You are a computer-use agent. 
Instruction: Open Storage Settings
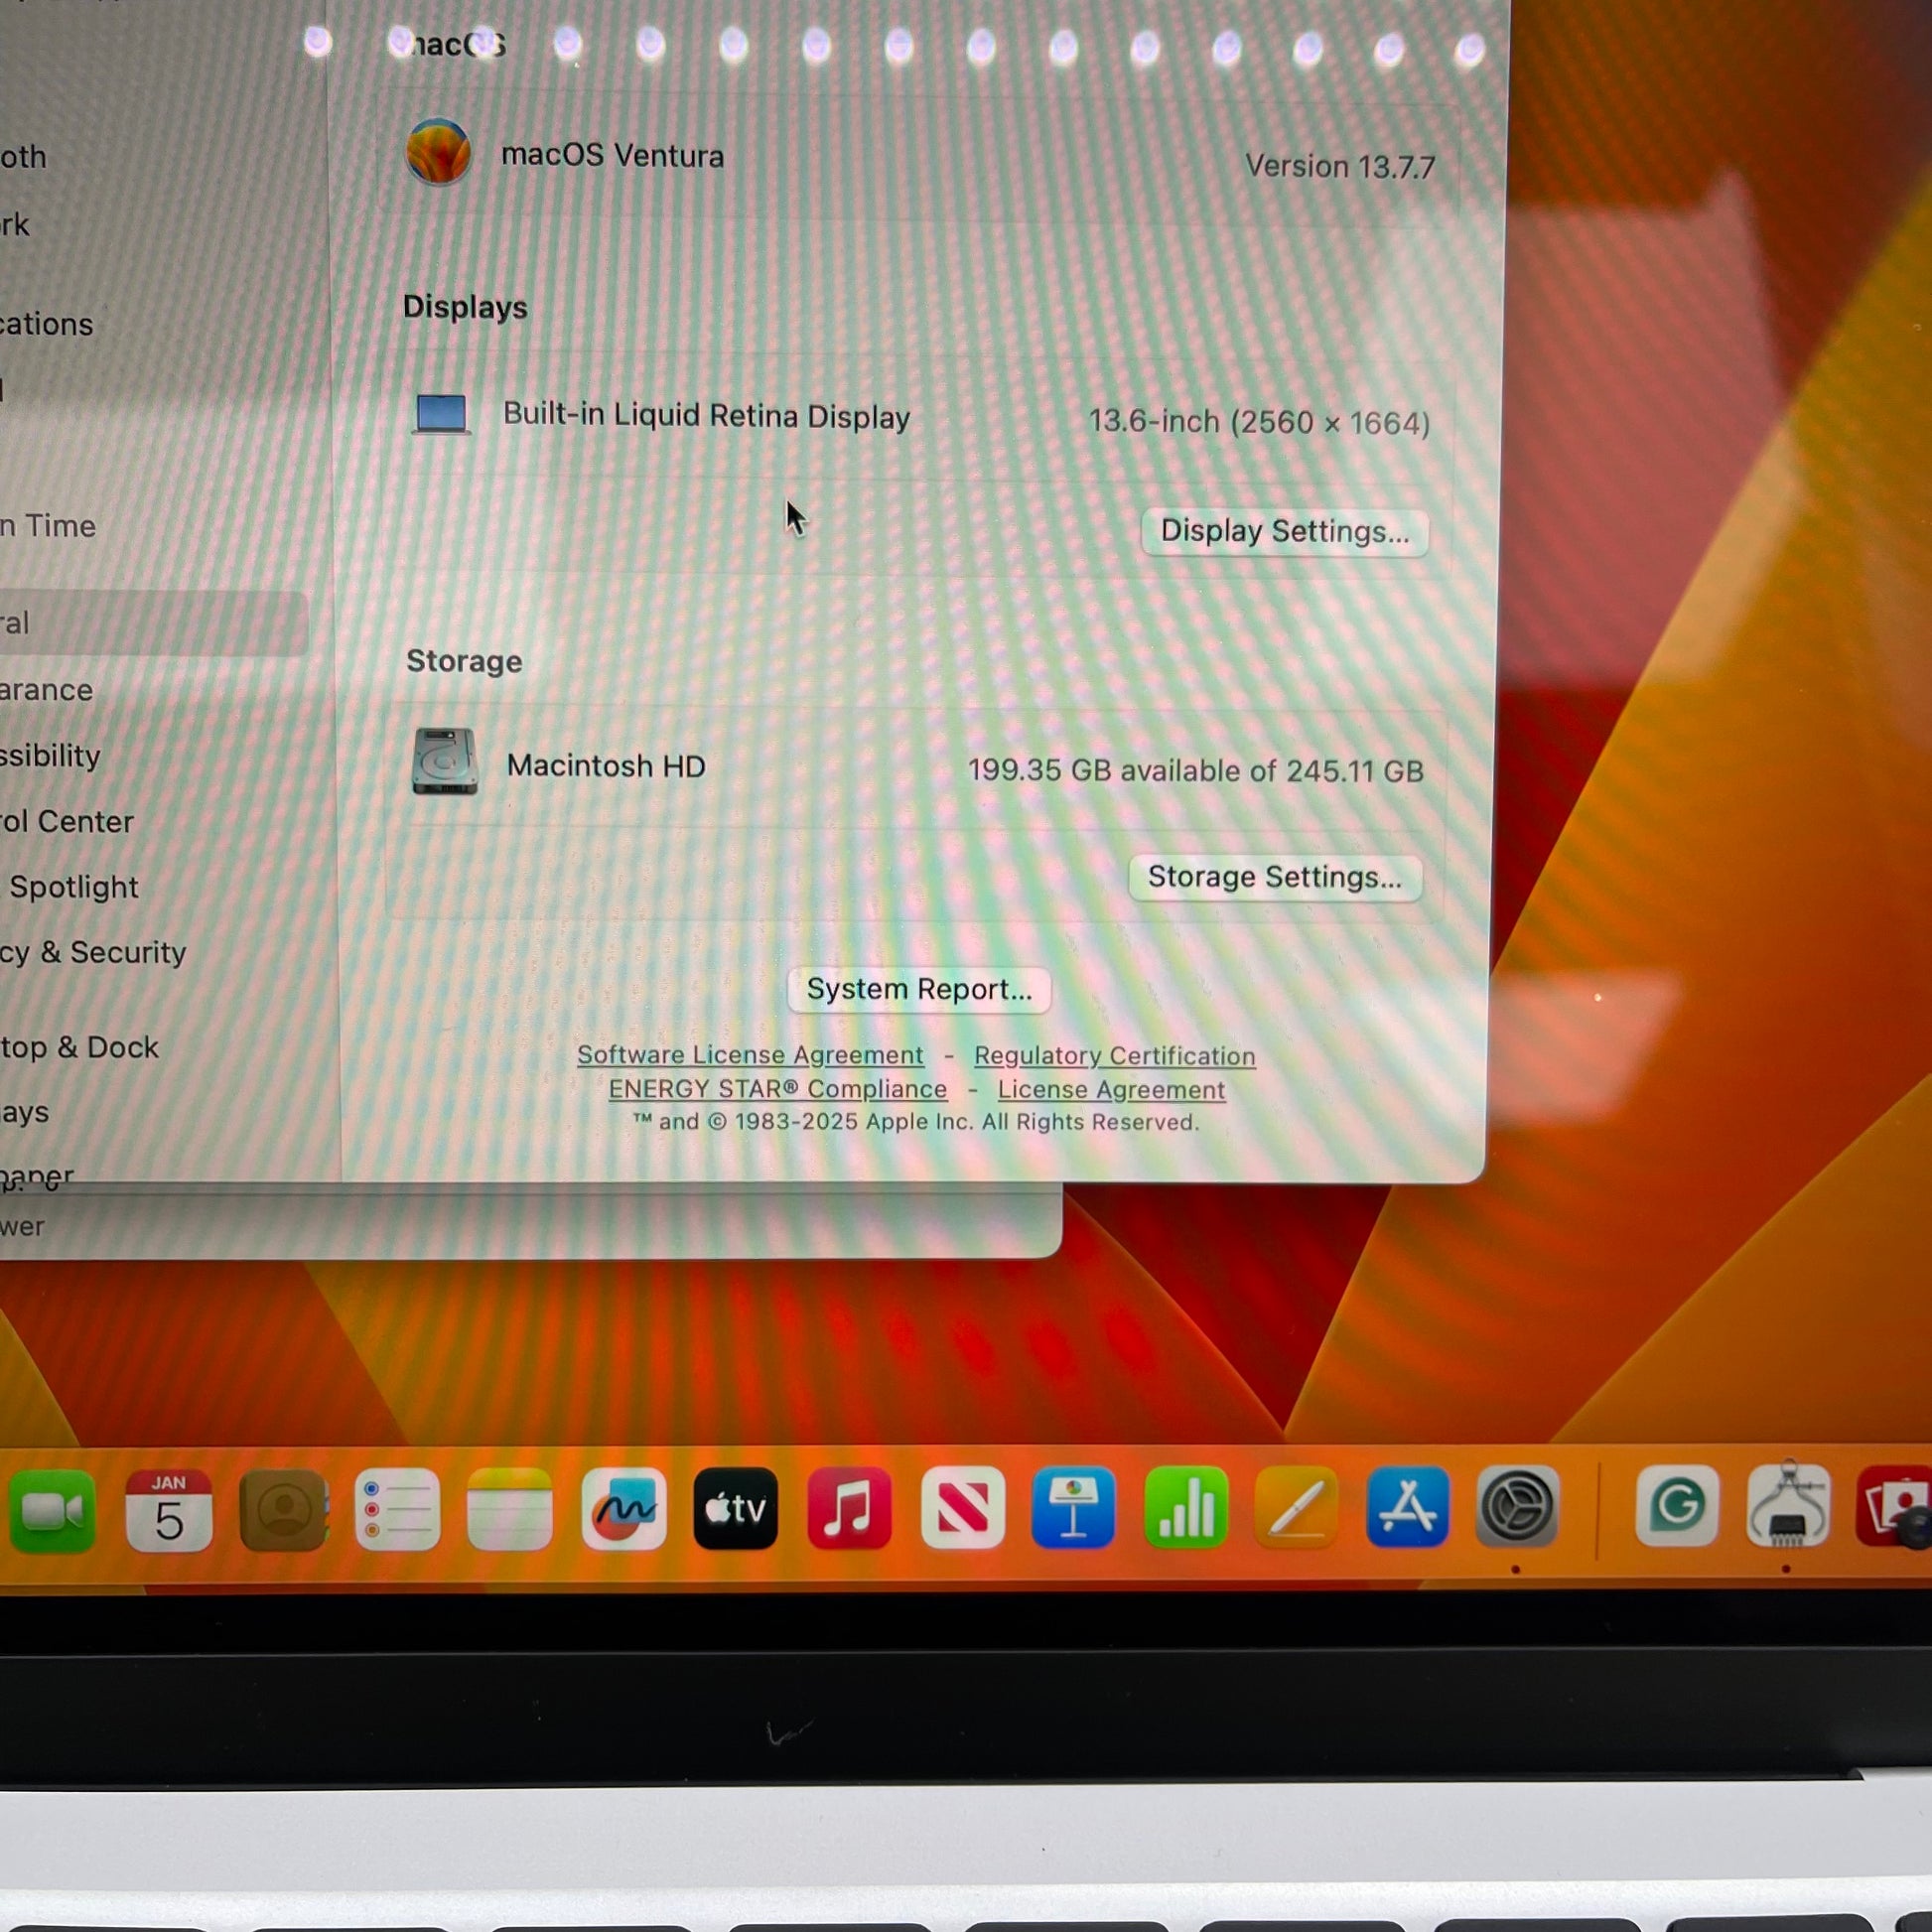(x=1274, y=877)
